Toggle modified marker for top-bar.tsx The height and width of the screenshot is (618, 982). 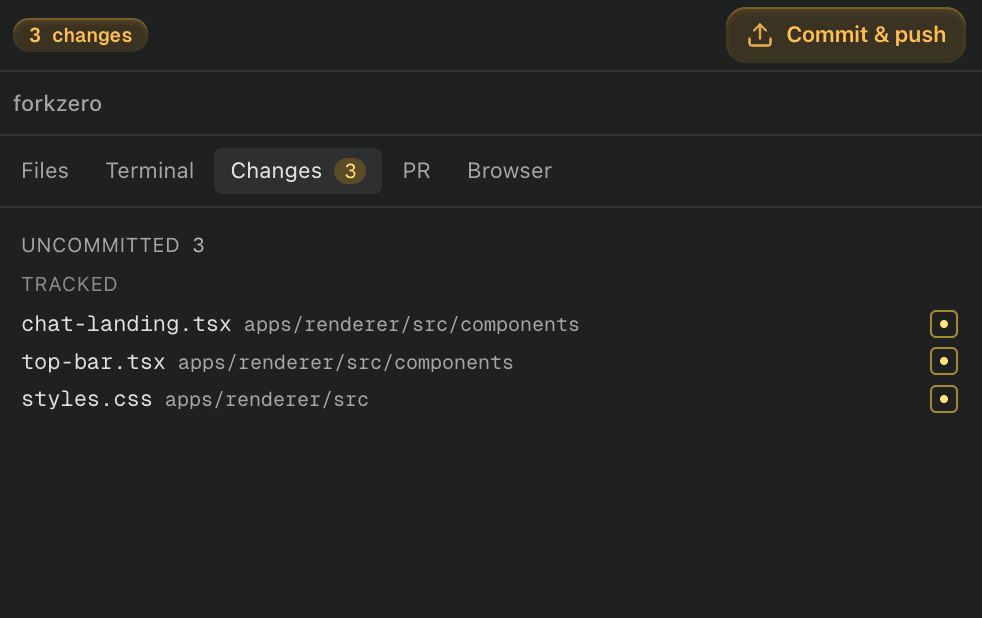944,361
